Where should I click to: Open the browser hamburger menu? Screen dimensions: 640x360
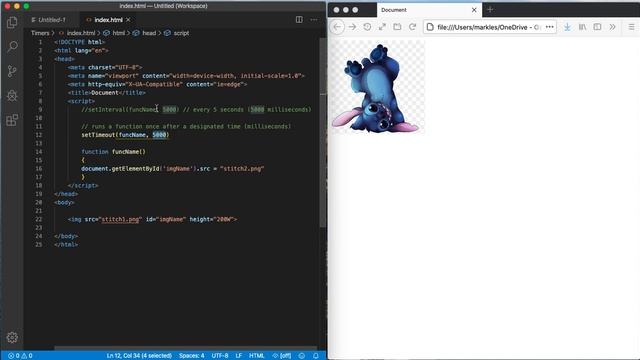(x=631, y=27)
